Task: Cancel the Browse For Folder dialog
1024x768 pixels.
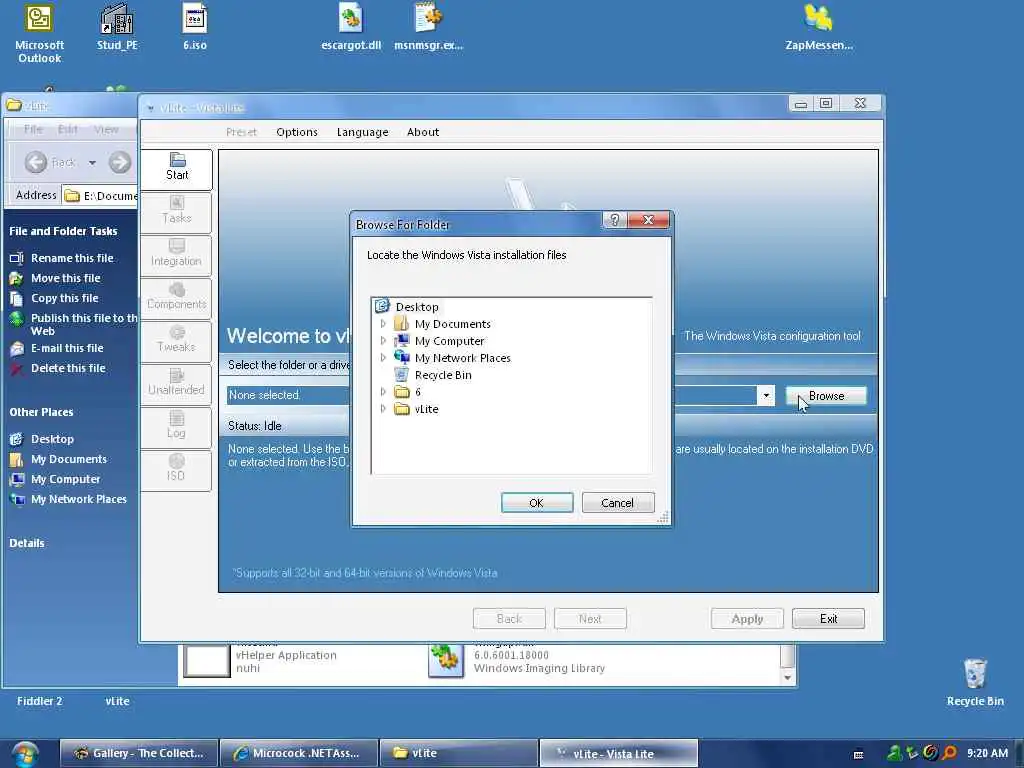Action: pos(618,503)
